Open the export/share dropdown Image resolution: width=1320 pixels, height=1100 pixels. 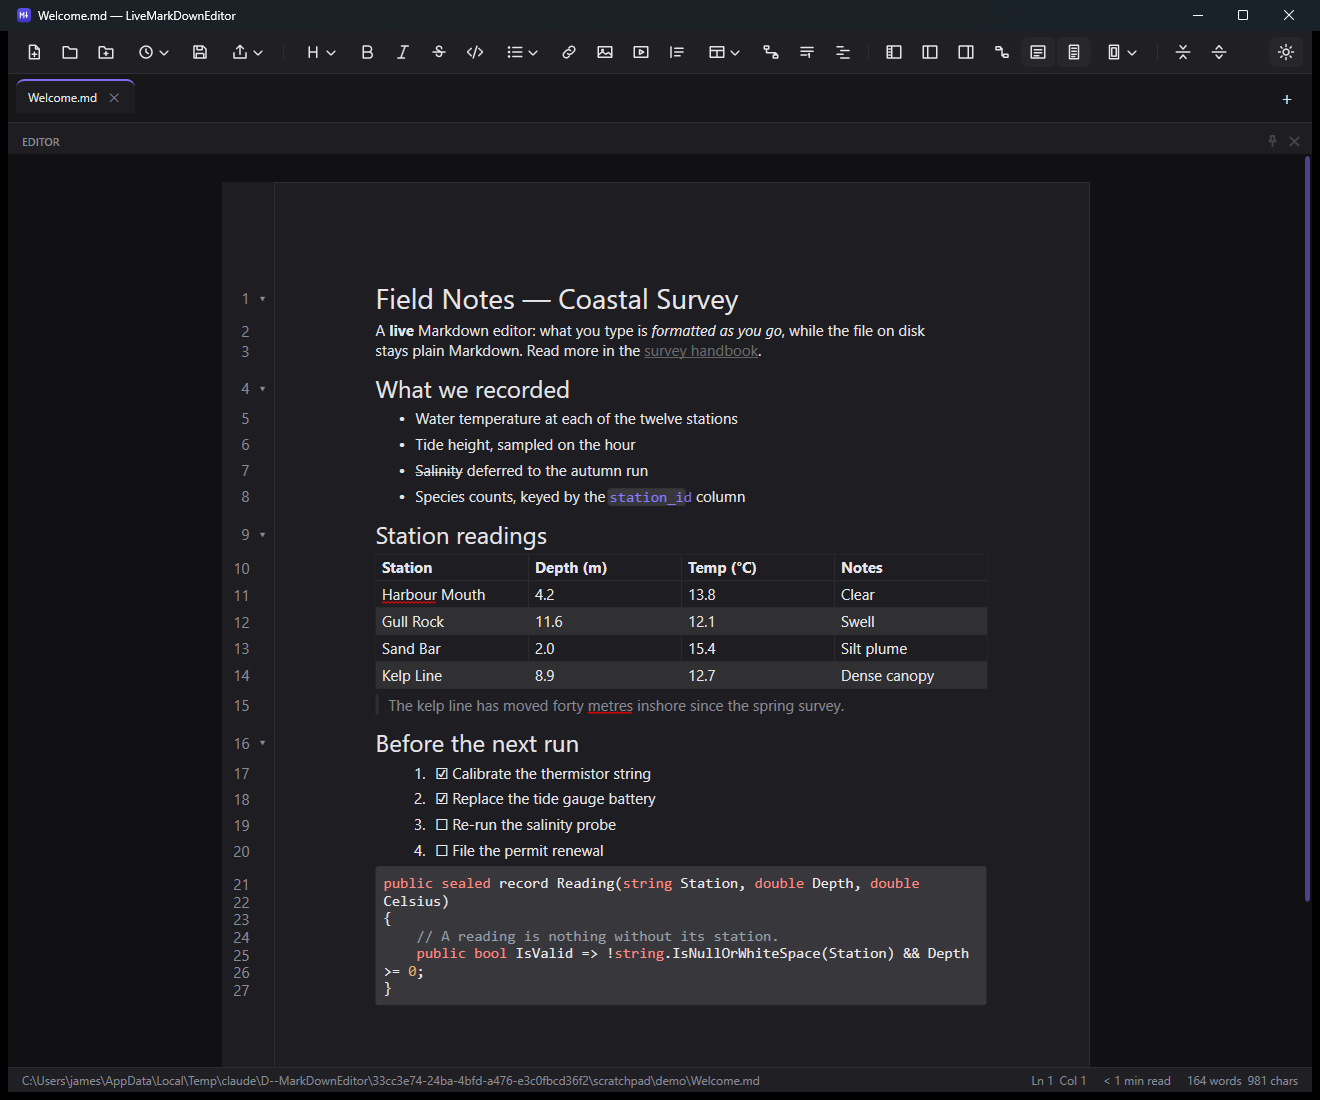coord(247,52)
